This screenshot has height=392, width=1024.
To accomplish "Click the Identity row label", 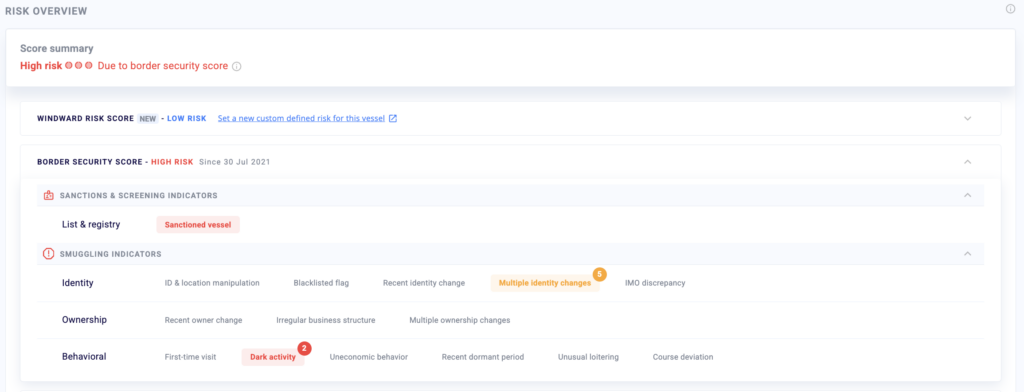I will coord(78,283).
